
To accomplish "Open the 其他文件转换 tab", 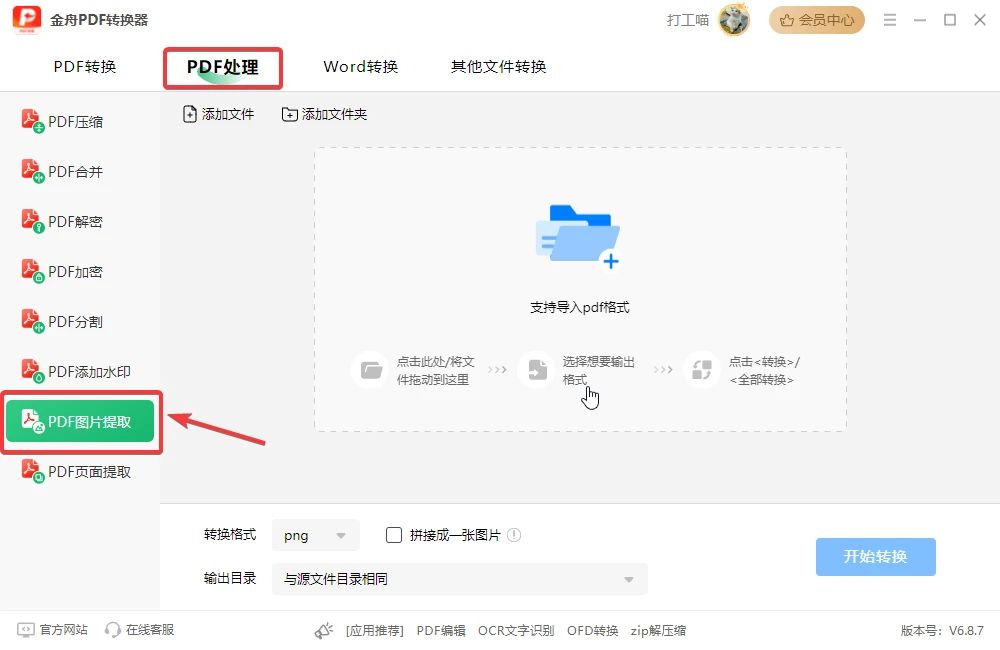I will (x=499, y=67).
